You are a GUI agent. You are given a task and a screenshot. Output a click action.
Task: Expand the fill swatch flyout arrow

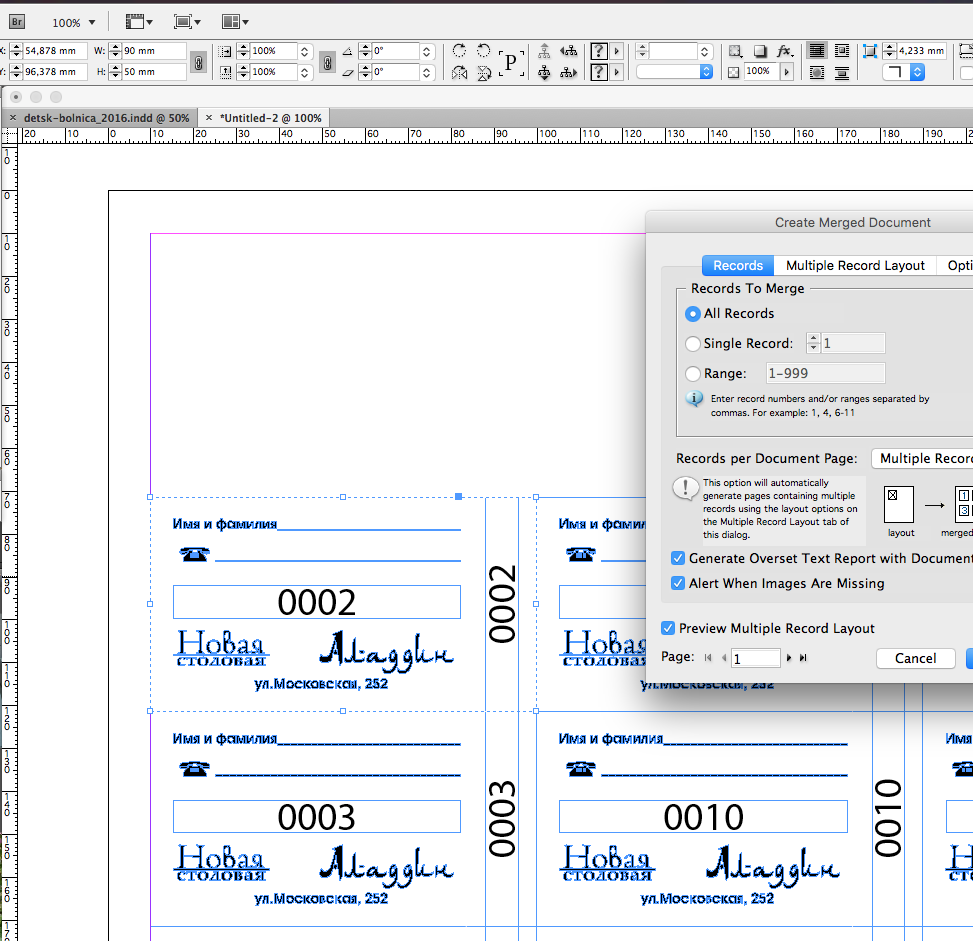click(x=617, y=51)
